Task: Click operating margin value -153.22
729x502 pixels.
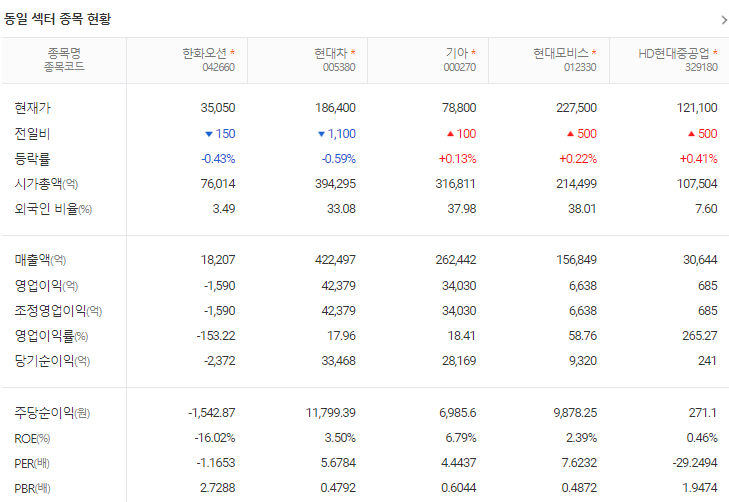Action: tap(216, 336)
